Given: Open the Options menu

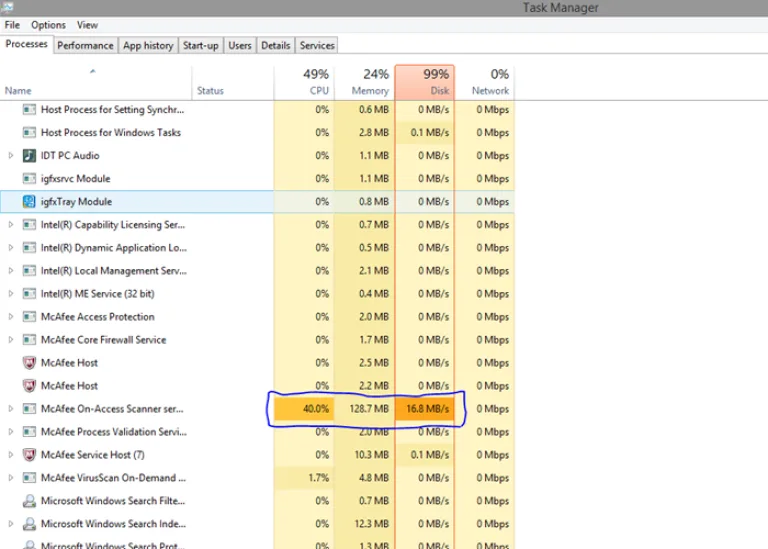Looking at the screenshot, I should 48,25.
